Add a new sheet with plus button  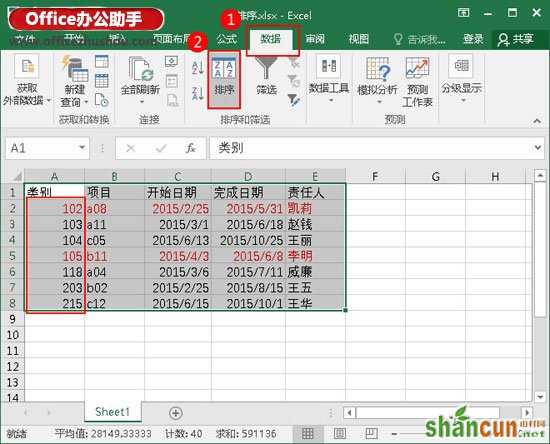pos(175,413)
